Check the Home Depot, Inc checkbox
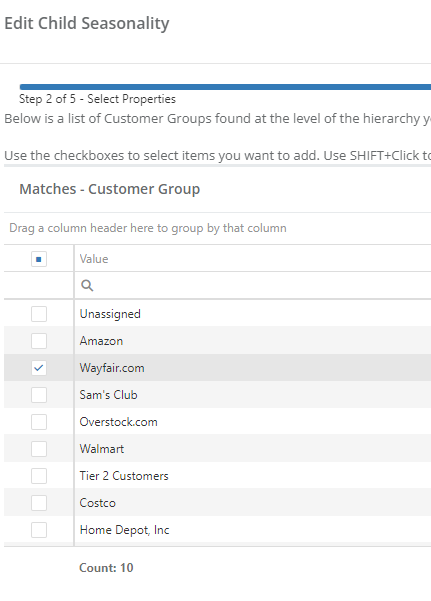The width and height of the screenshot is (431, 601). (x=39, y=530)
